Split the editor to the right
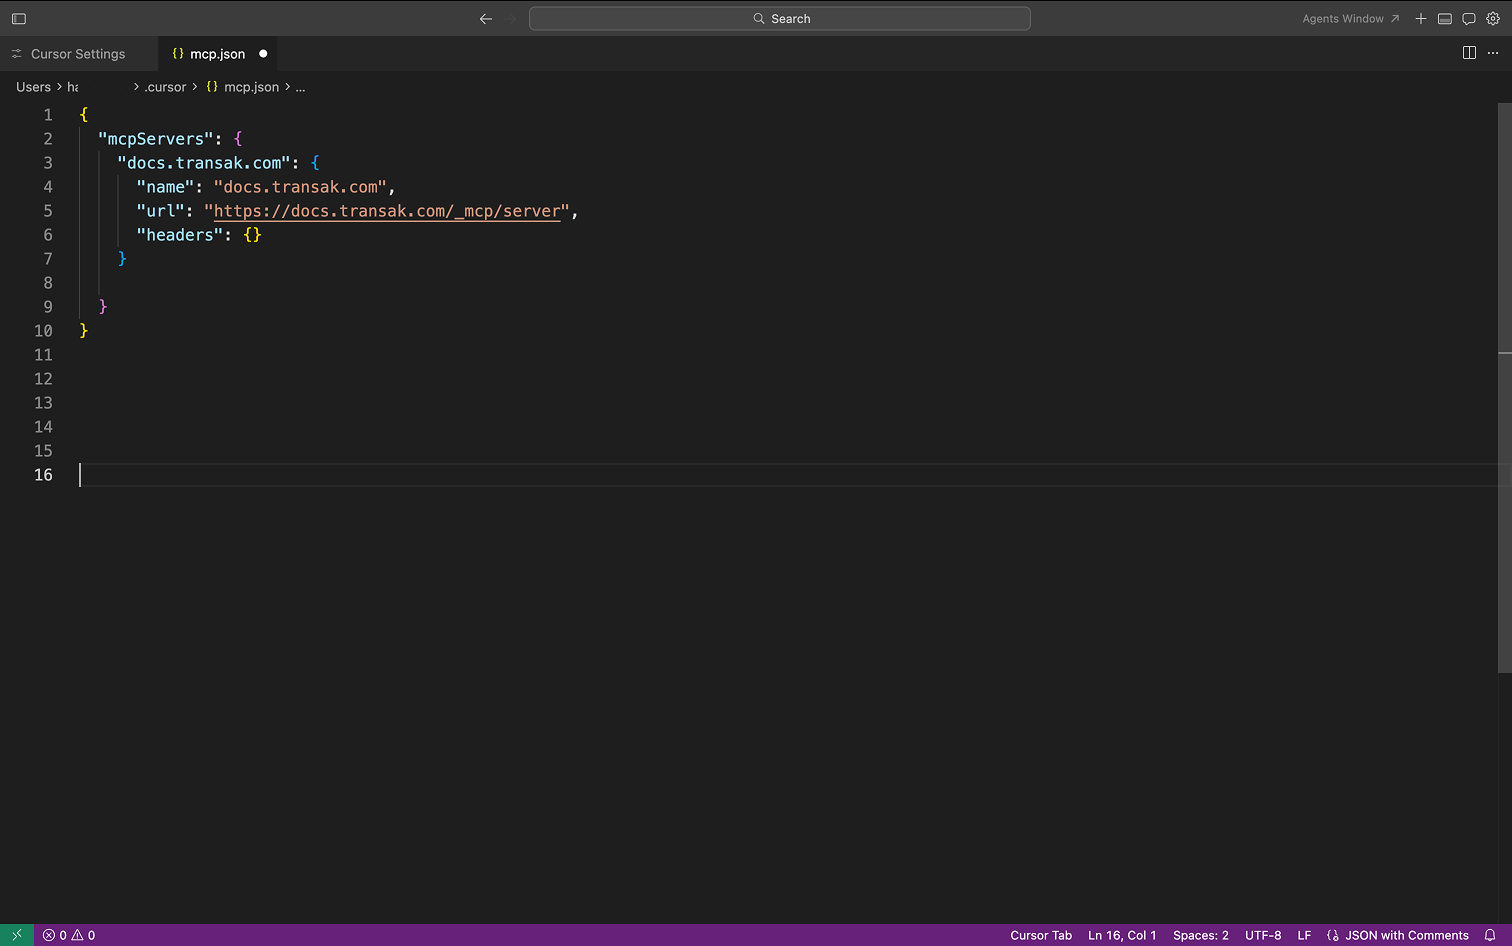Screen dimensions: 1512x946 coord(1469,53)
